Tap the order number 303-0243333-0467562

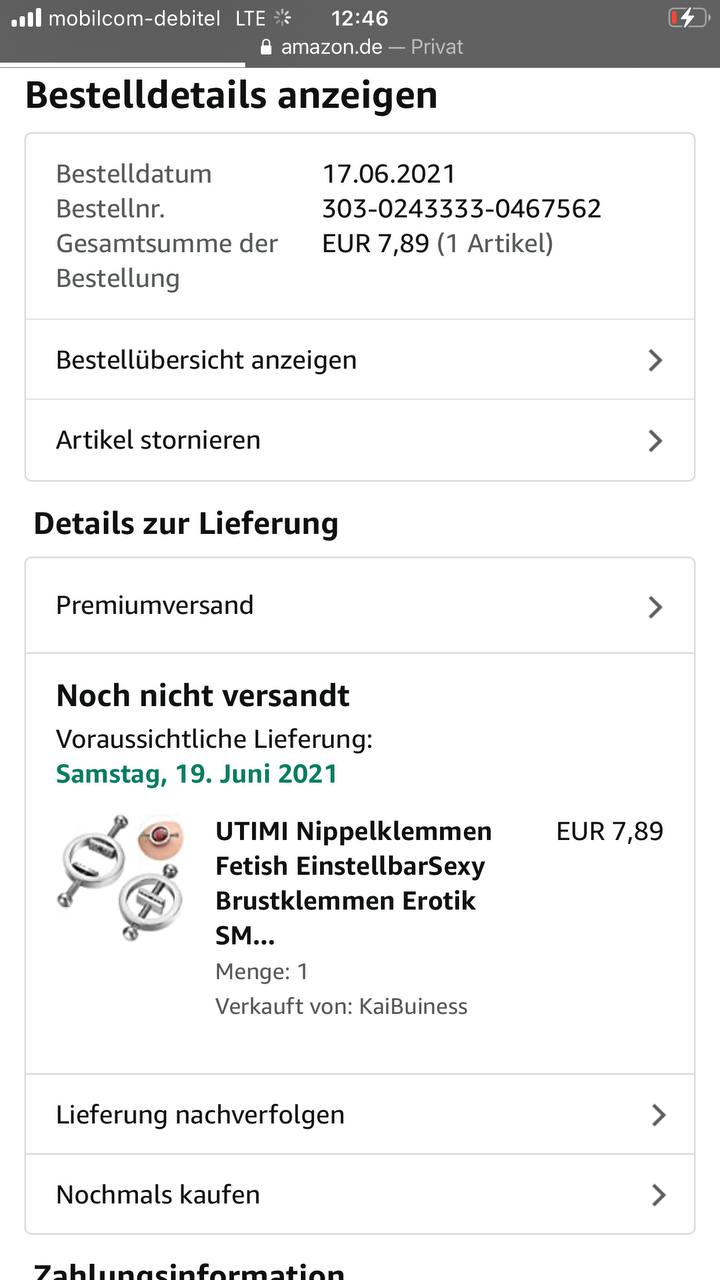coord(461,208)
